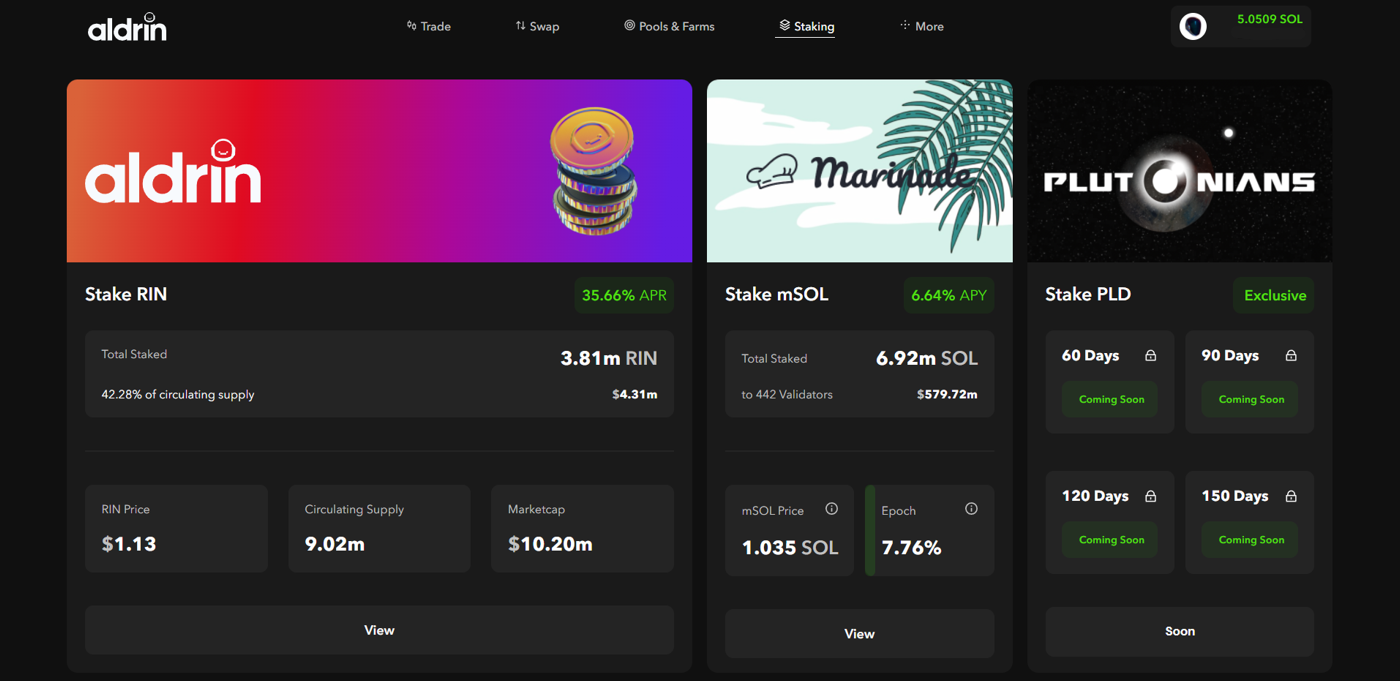Screen dimensions: 1400x681
Task: Click the Stake mSOL heading
Action: tap(777, 294)
